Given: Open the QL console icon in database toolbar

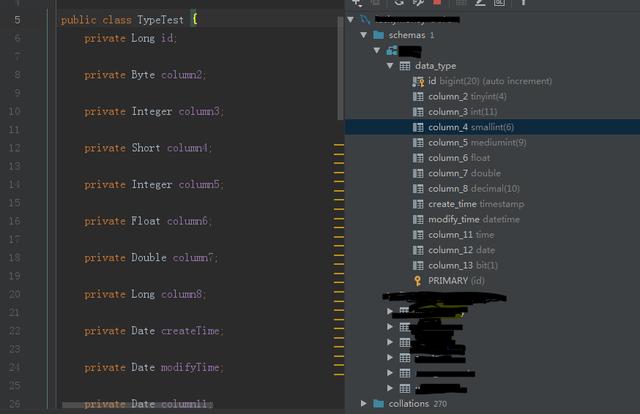Looking at the screenshot, I should [499, 2].
